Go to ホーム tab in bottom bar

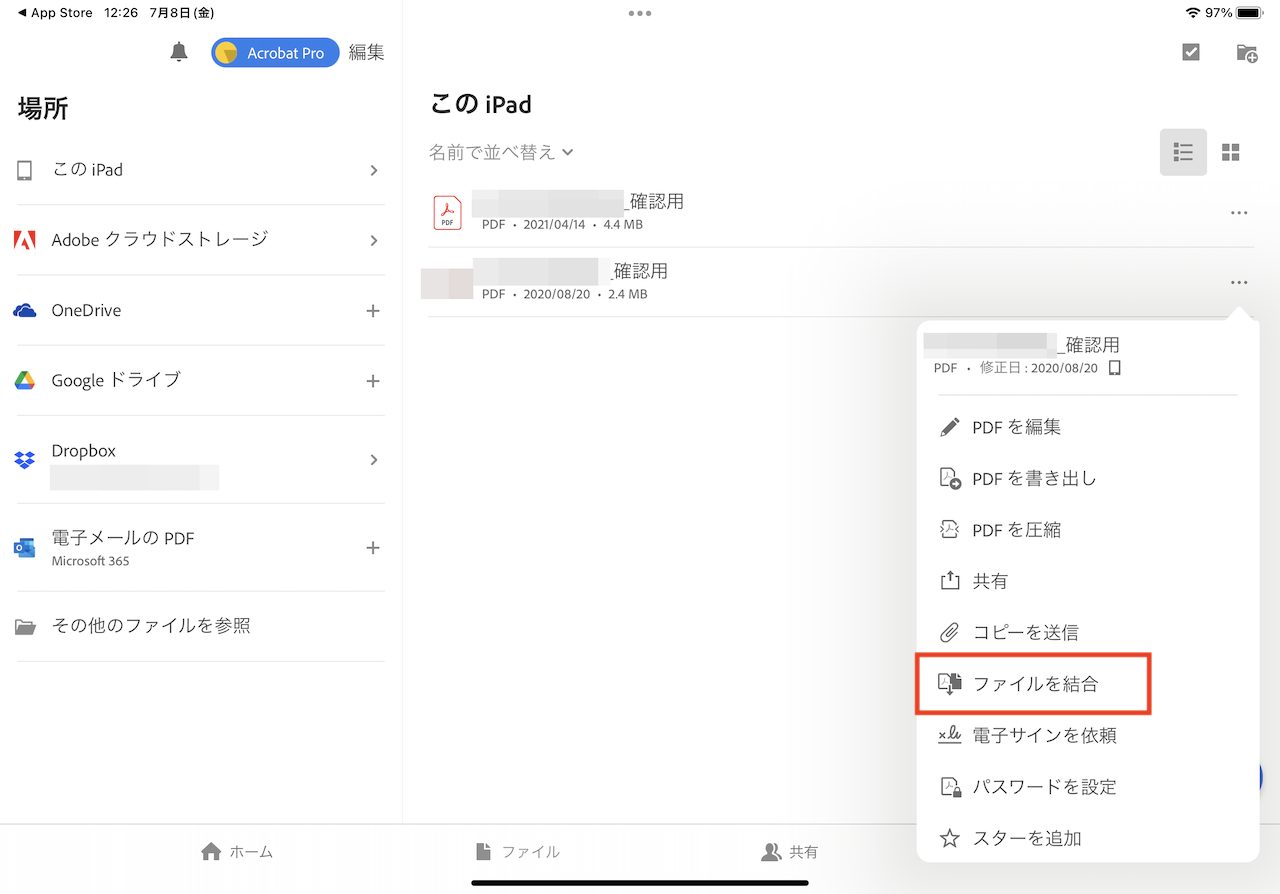pyautogui.click(x=237, y=852)
